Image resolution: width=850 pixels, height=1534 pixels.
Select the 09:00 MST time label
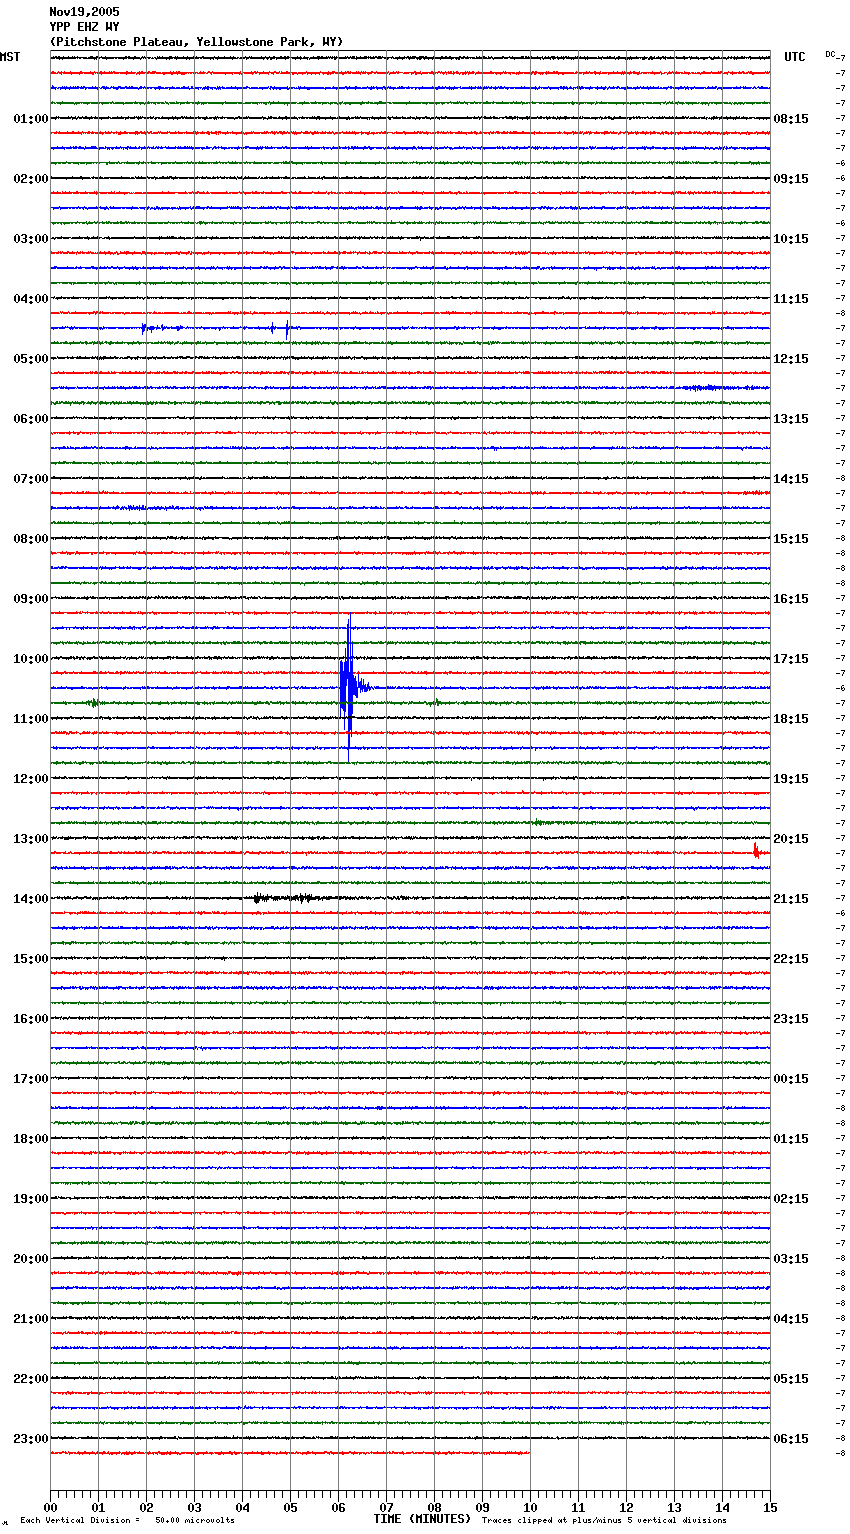31,599
